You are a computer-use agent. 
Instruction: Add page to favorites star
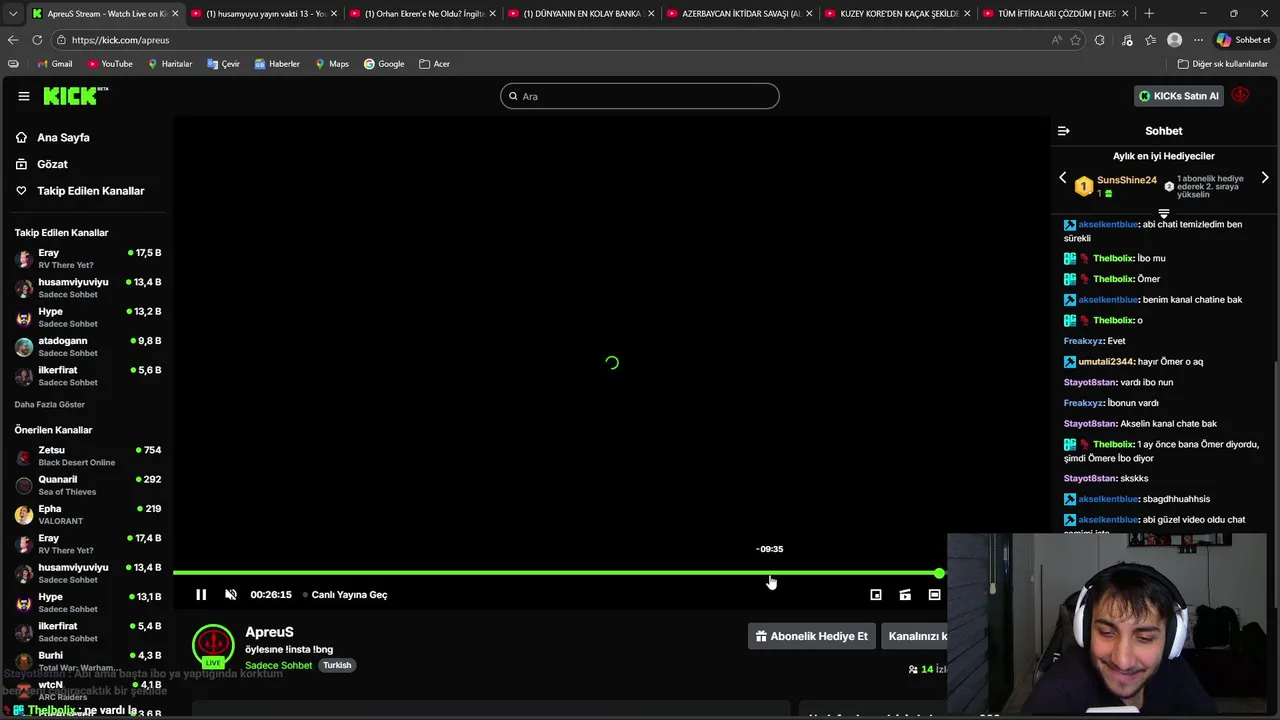(x=1076, y=40)
